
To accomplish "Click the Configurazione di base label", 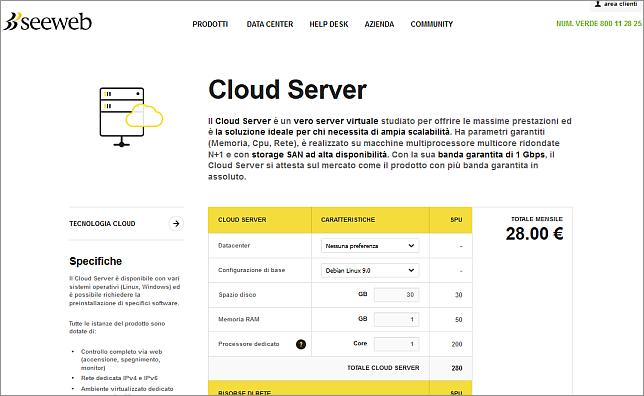I will point(251,270).
